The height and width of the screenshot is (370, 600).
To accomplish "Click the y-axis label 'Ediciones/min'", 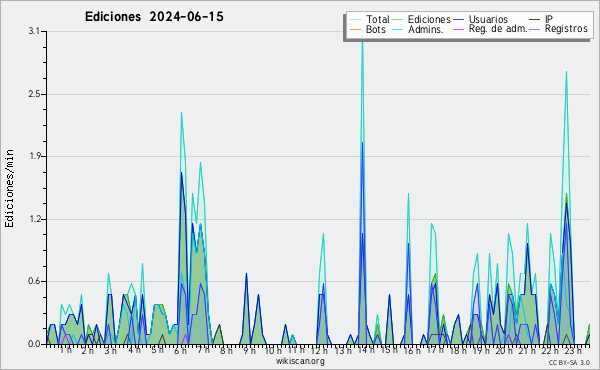I will (9, 188).
